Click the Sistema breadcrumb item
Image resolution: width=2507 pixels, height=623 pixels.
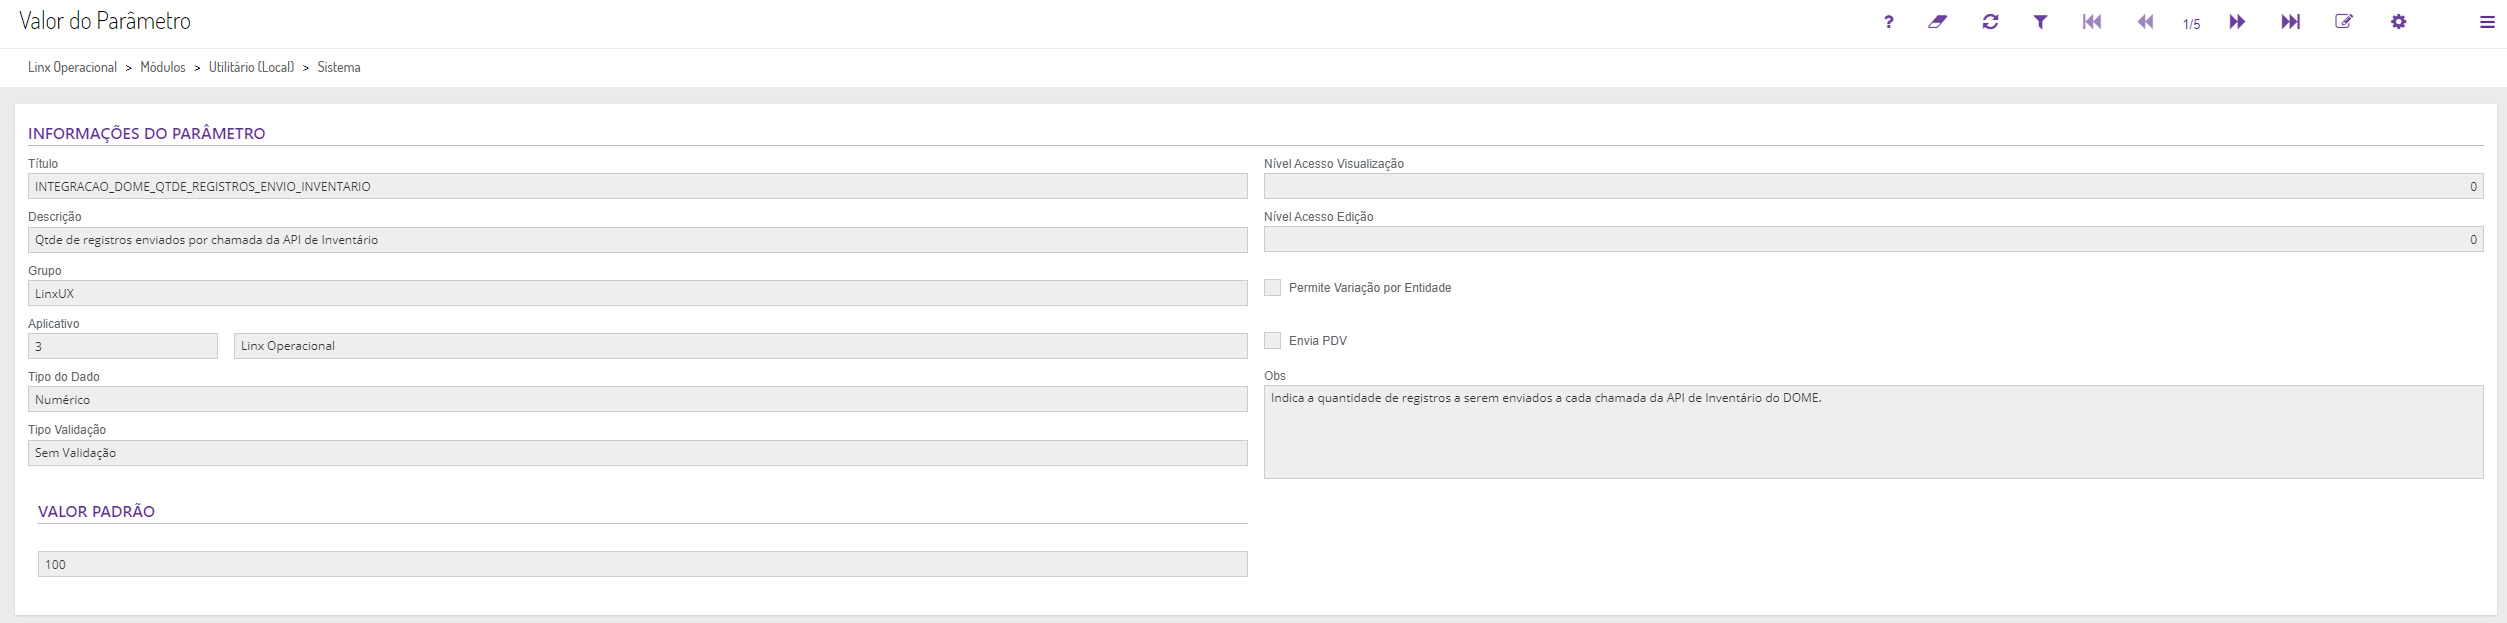[x=339, y=67]
